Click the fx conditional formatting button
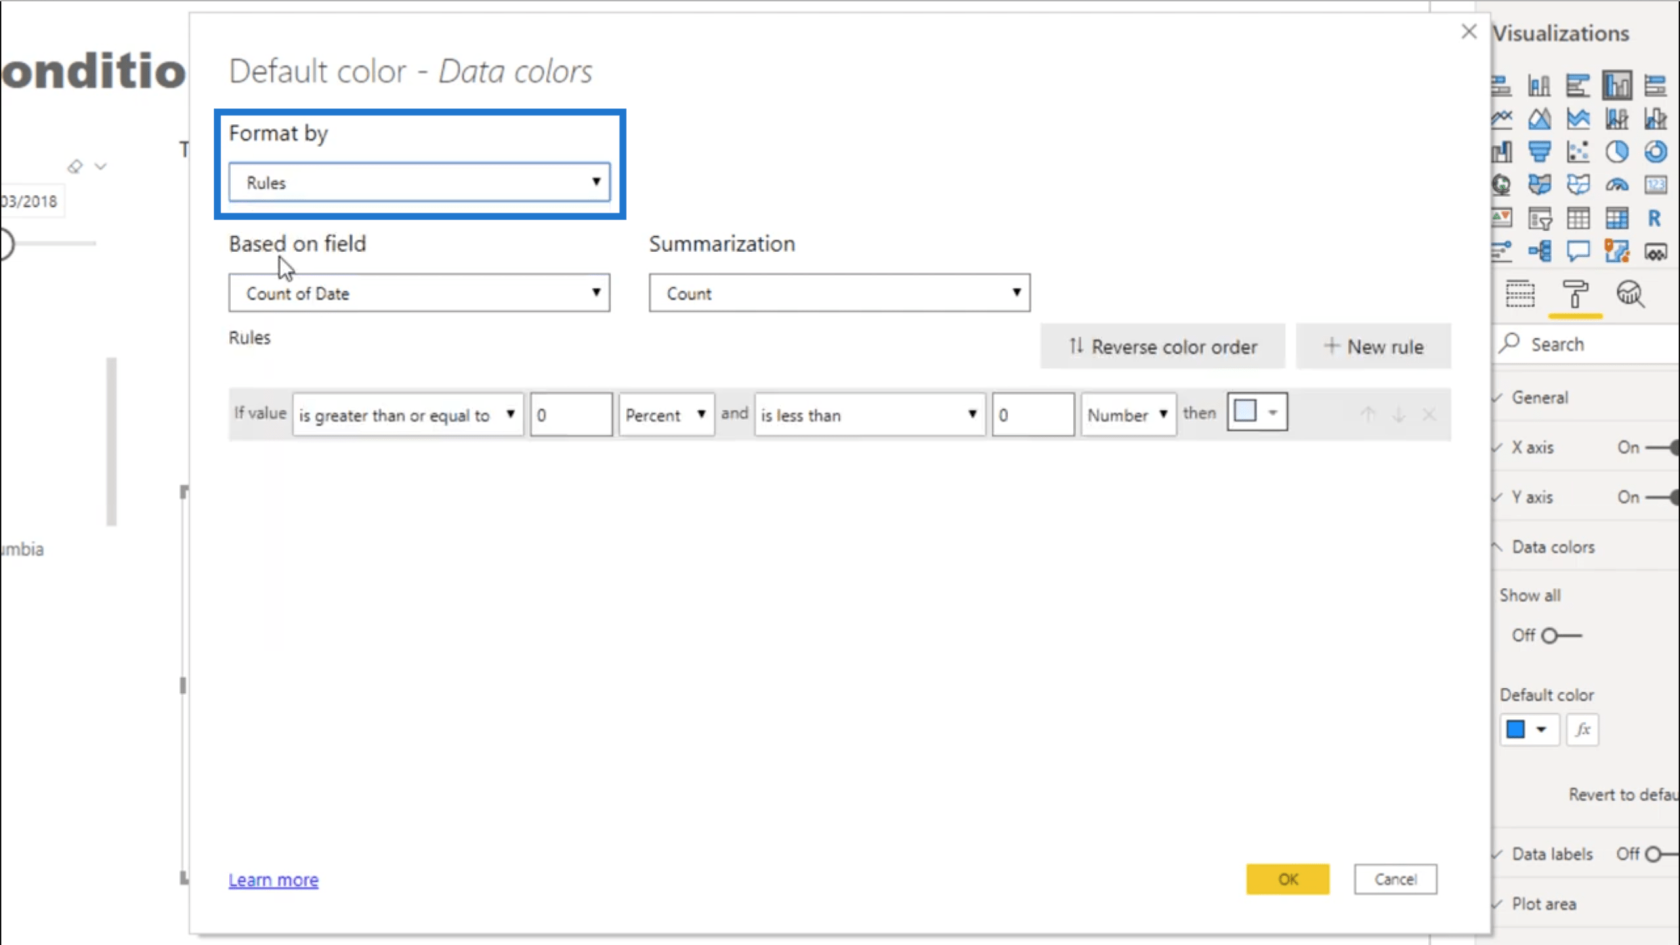 click(x=1582, y=730)
